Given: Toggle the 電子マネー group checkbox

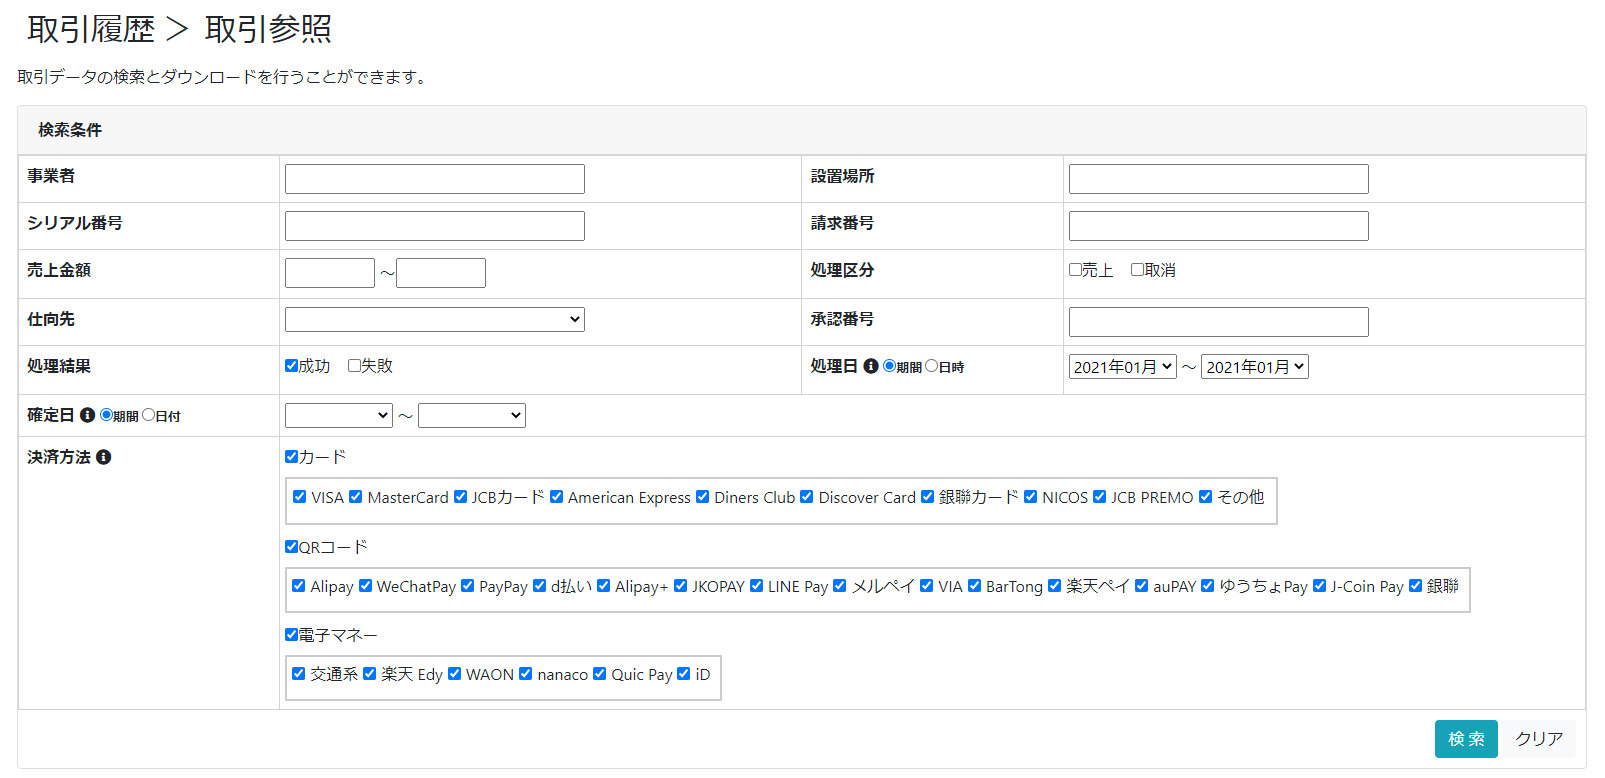Looking at the screenshot, I should coord(291,635).
